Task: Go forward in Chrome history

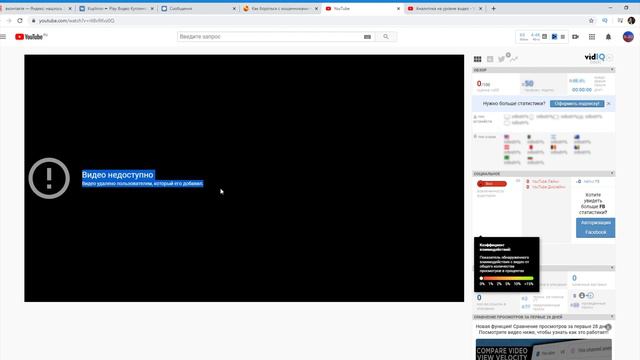Action: 9,20
